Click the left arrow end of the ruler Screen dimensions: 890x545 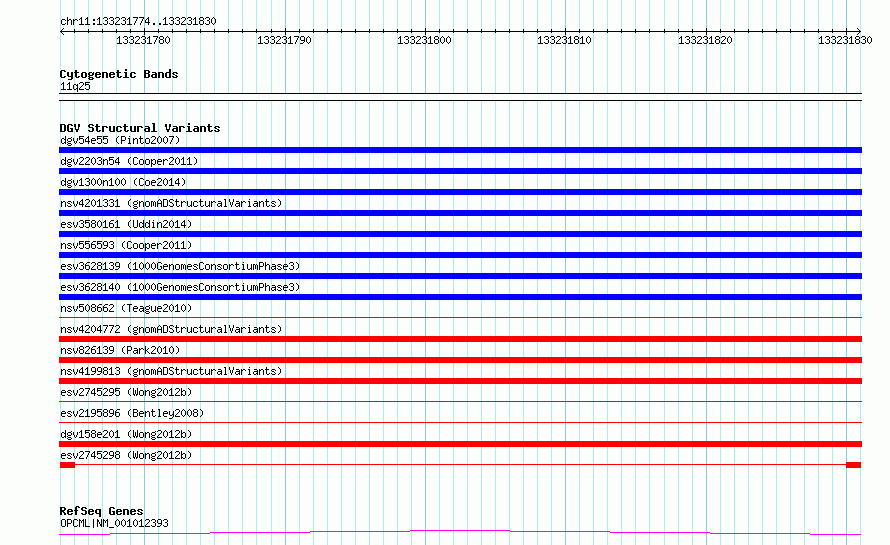[62, 31]
